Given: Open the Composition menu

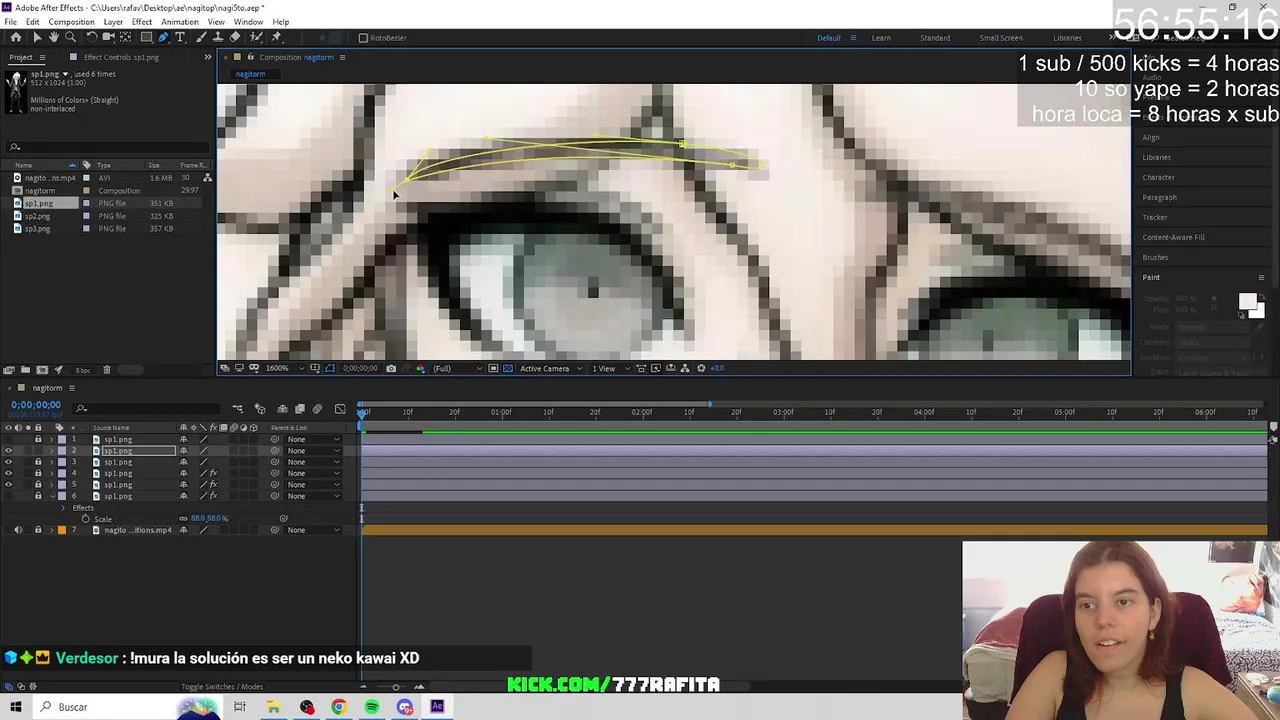Looking at the screenshot, I should 71,22.
